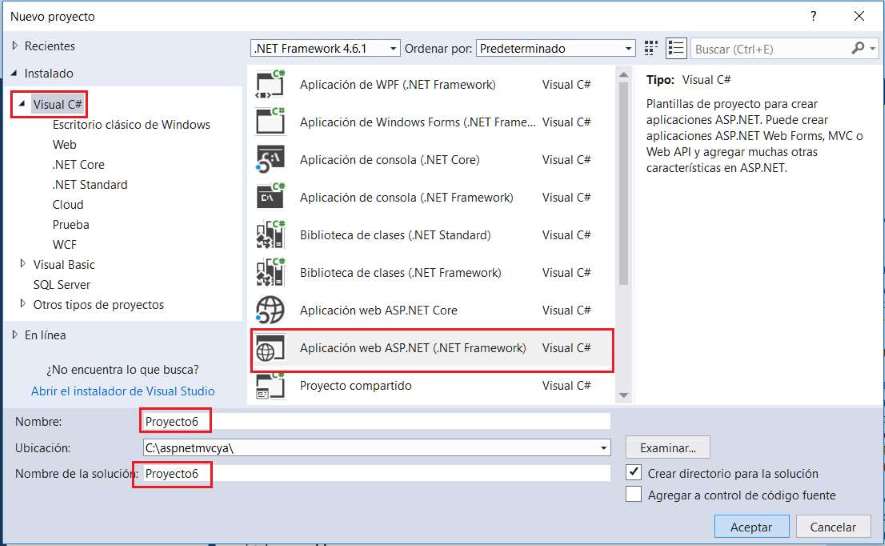Screen dimensions: 885x546
Task: Click template list scrollbar up arrow
Action: pyautogui.click(x=624, y=75)
